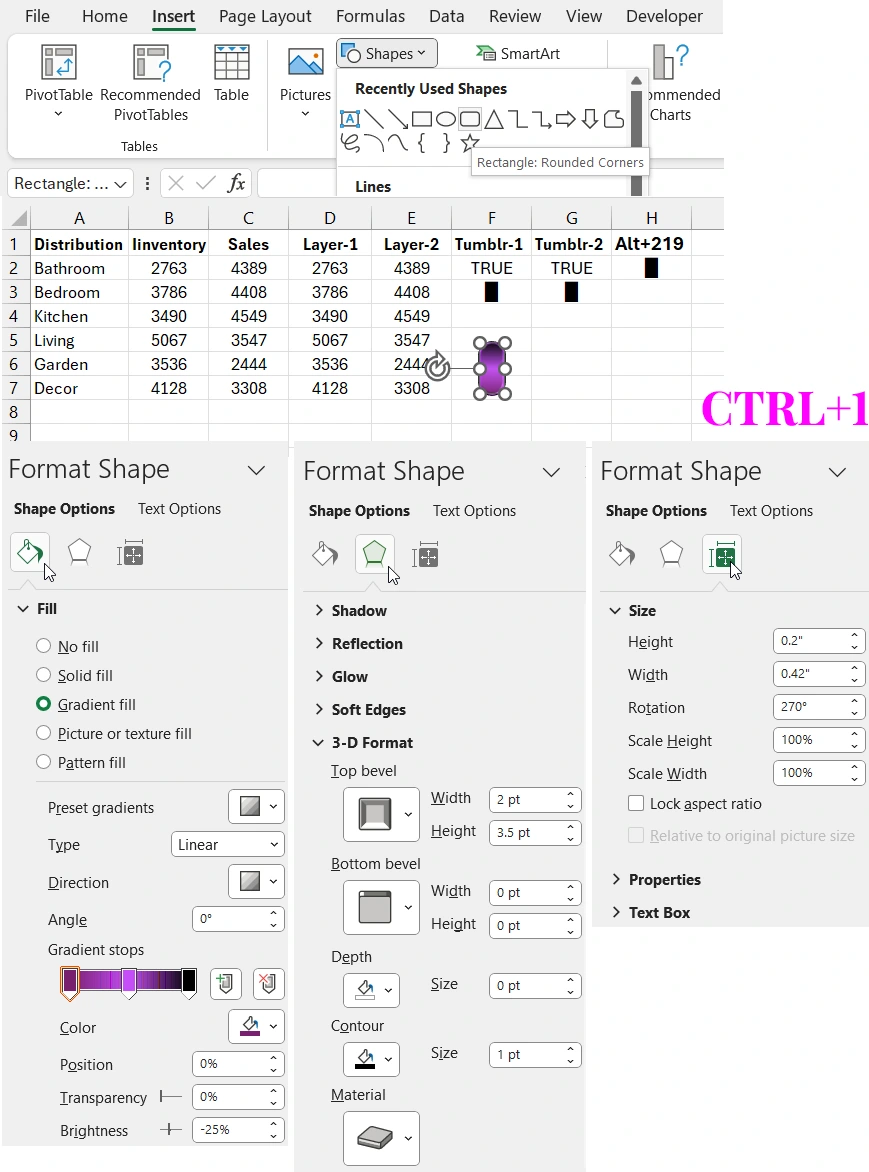Choose Solid fill option
The width and height of the screenshot is (869, 1172).
[x=44, y=675]
